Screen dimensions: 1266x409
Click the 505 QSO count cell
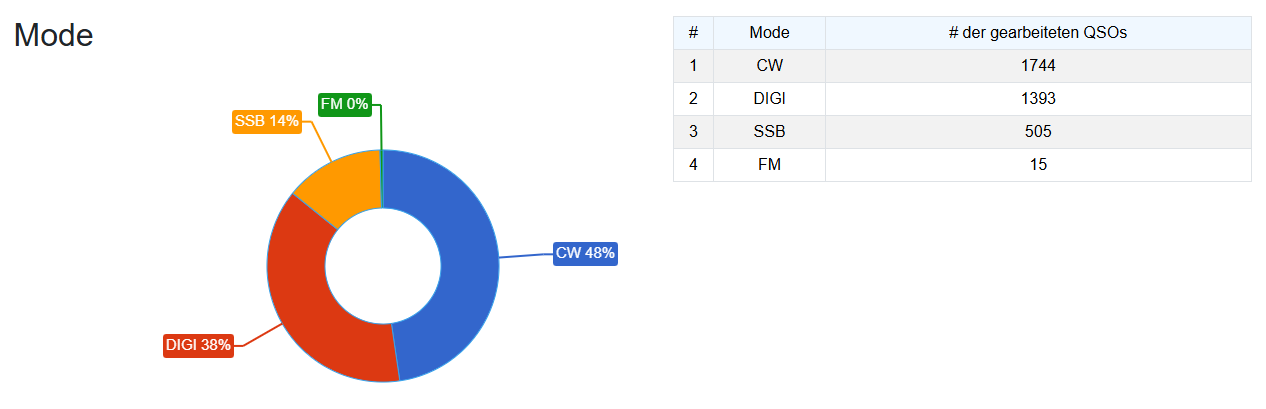tap(1038, 131)
